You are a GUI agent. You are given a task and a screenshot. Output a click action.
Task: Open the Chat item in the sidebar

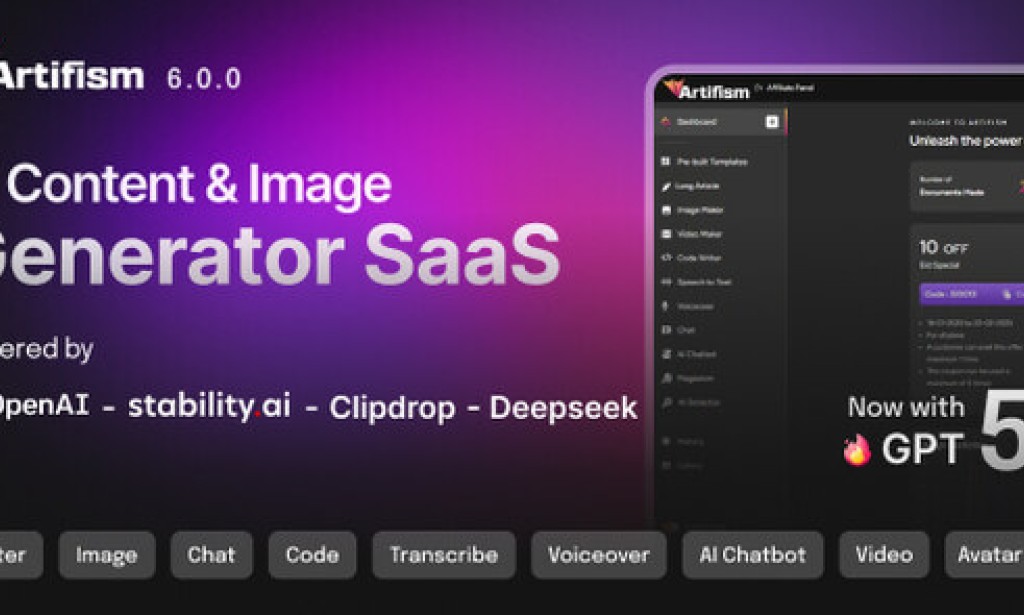click(x=678, y=330)
